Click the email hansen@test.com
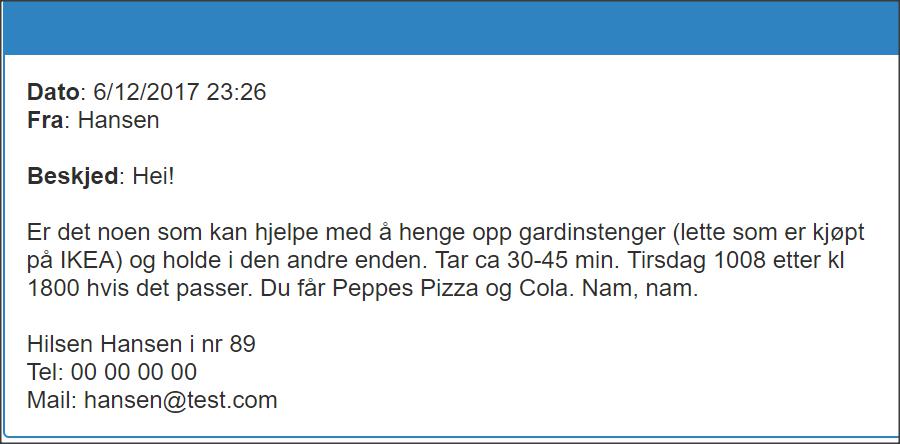The width and height of the screenshot is (900, 444). (x=180, y=400)
